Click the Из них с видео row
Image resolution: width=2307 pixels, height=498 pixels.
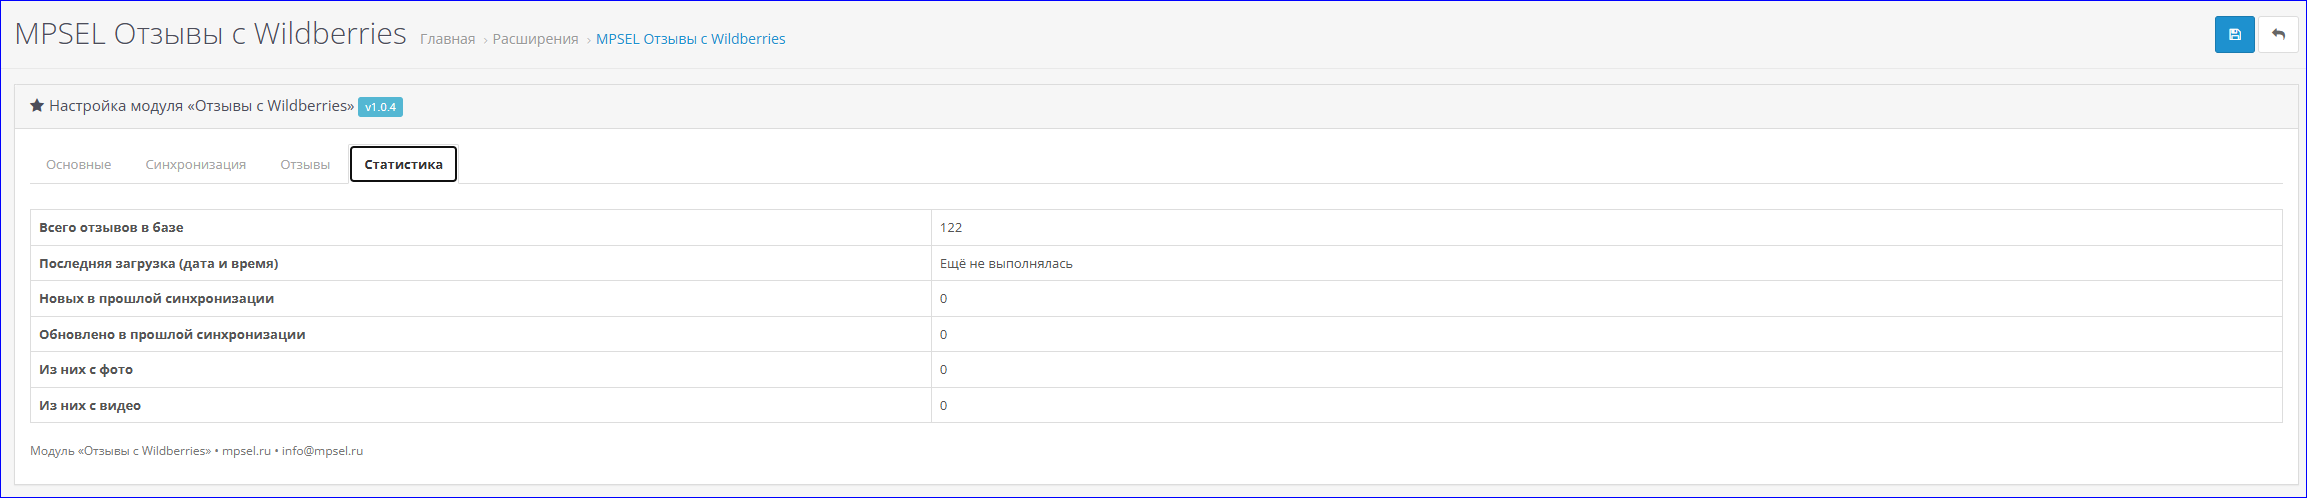click(1156, 405)
